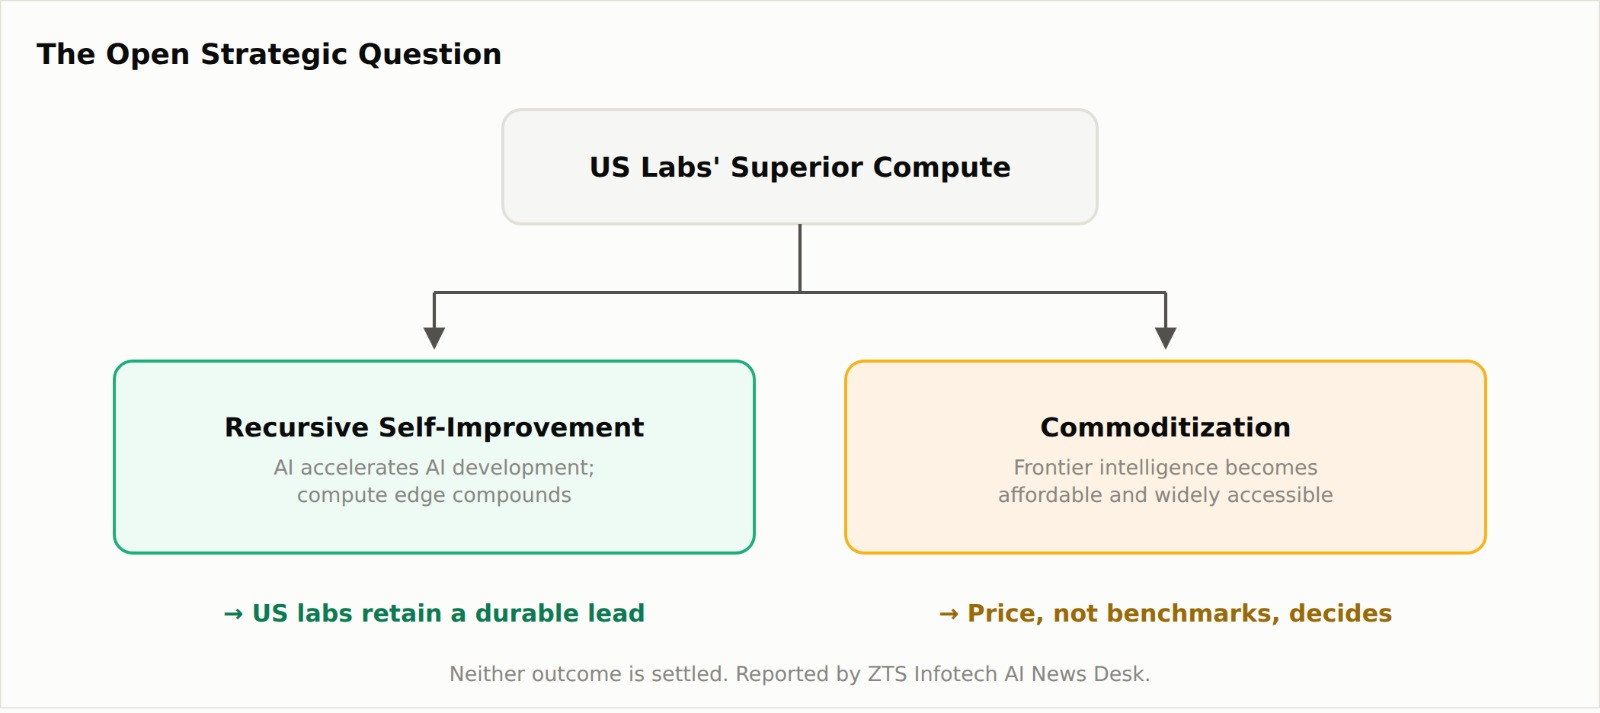Click the title 'The Open Strategic Question'
The image size is (1600, 713).
269,54
